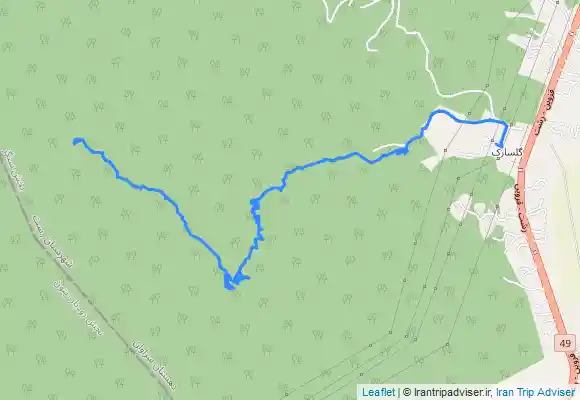
Task: Click the گلسارک village label
Action: pyautogui.click(x=507, y=152)
